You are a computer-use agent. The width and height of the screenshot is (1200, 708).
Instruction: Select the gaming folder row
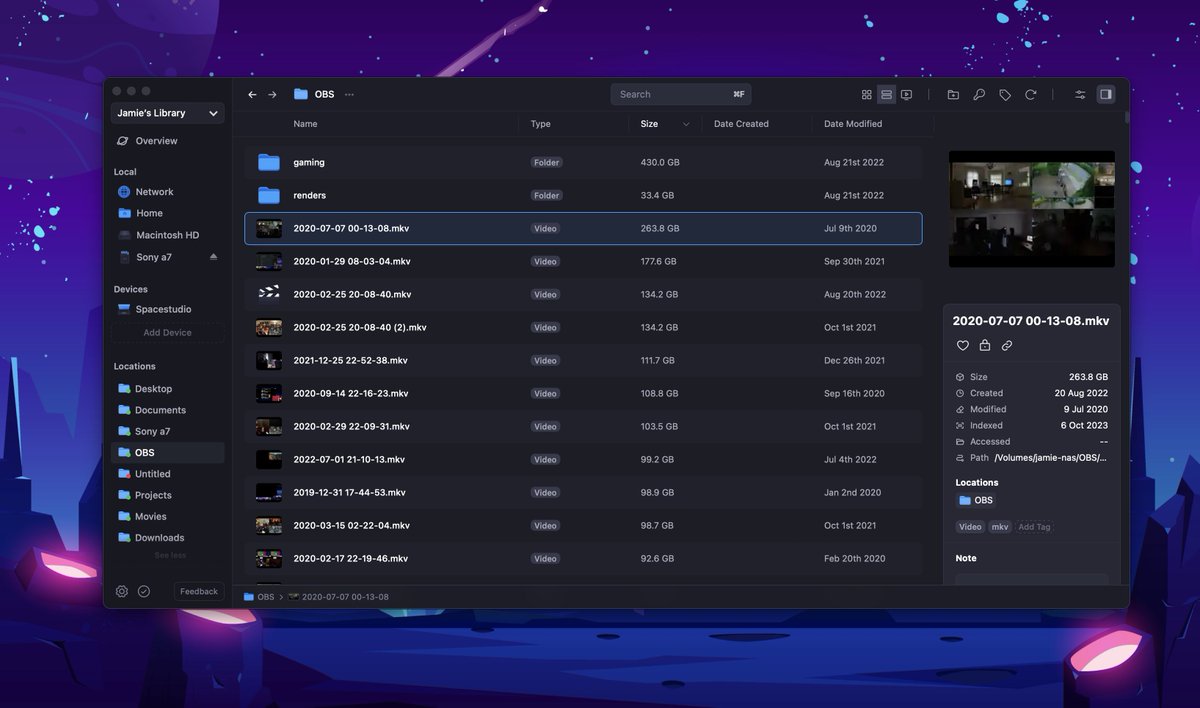pyautogui.click(x=583, y=162)
